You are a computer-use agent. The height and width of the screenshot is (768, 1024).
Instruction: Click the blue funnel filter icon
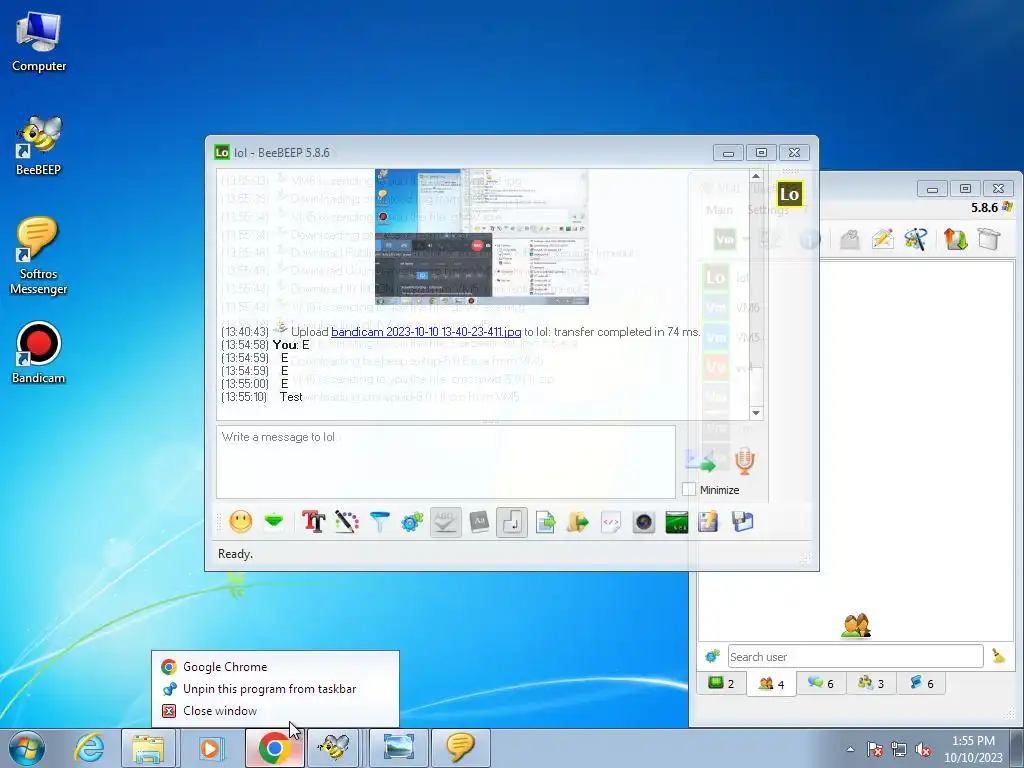pyautogui.click(x=379, y=522)
